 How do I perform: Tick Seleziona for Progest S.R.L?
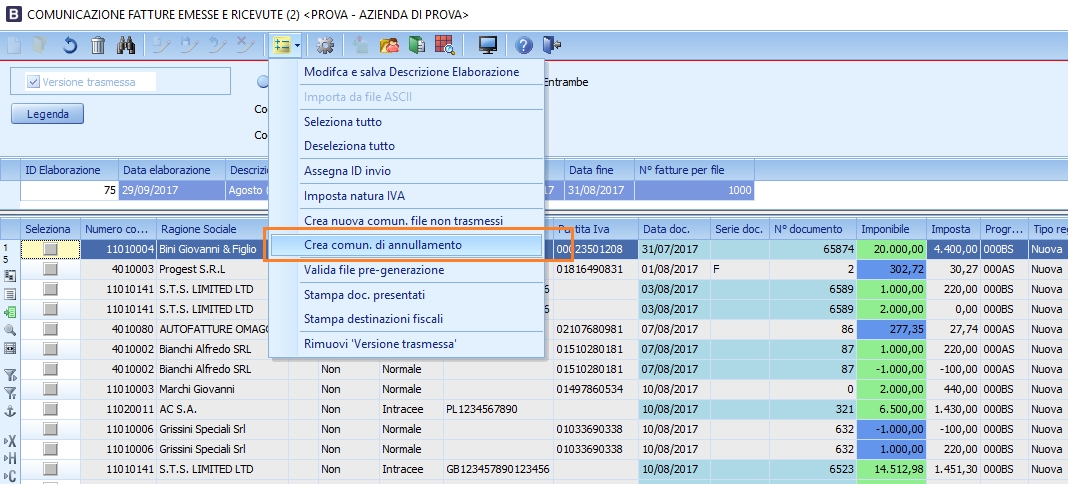(50, 270)
